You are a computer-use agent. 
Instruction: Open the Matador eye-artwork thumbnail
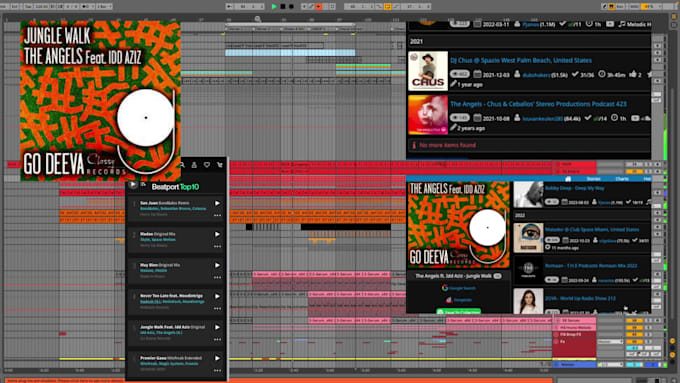point(528,238)
